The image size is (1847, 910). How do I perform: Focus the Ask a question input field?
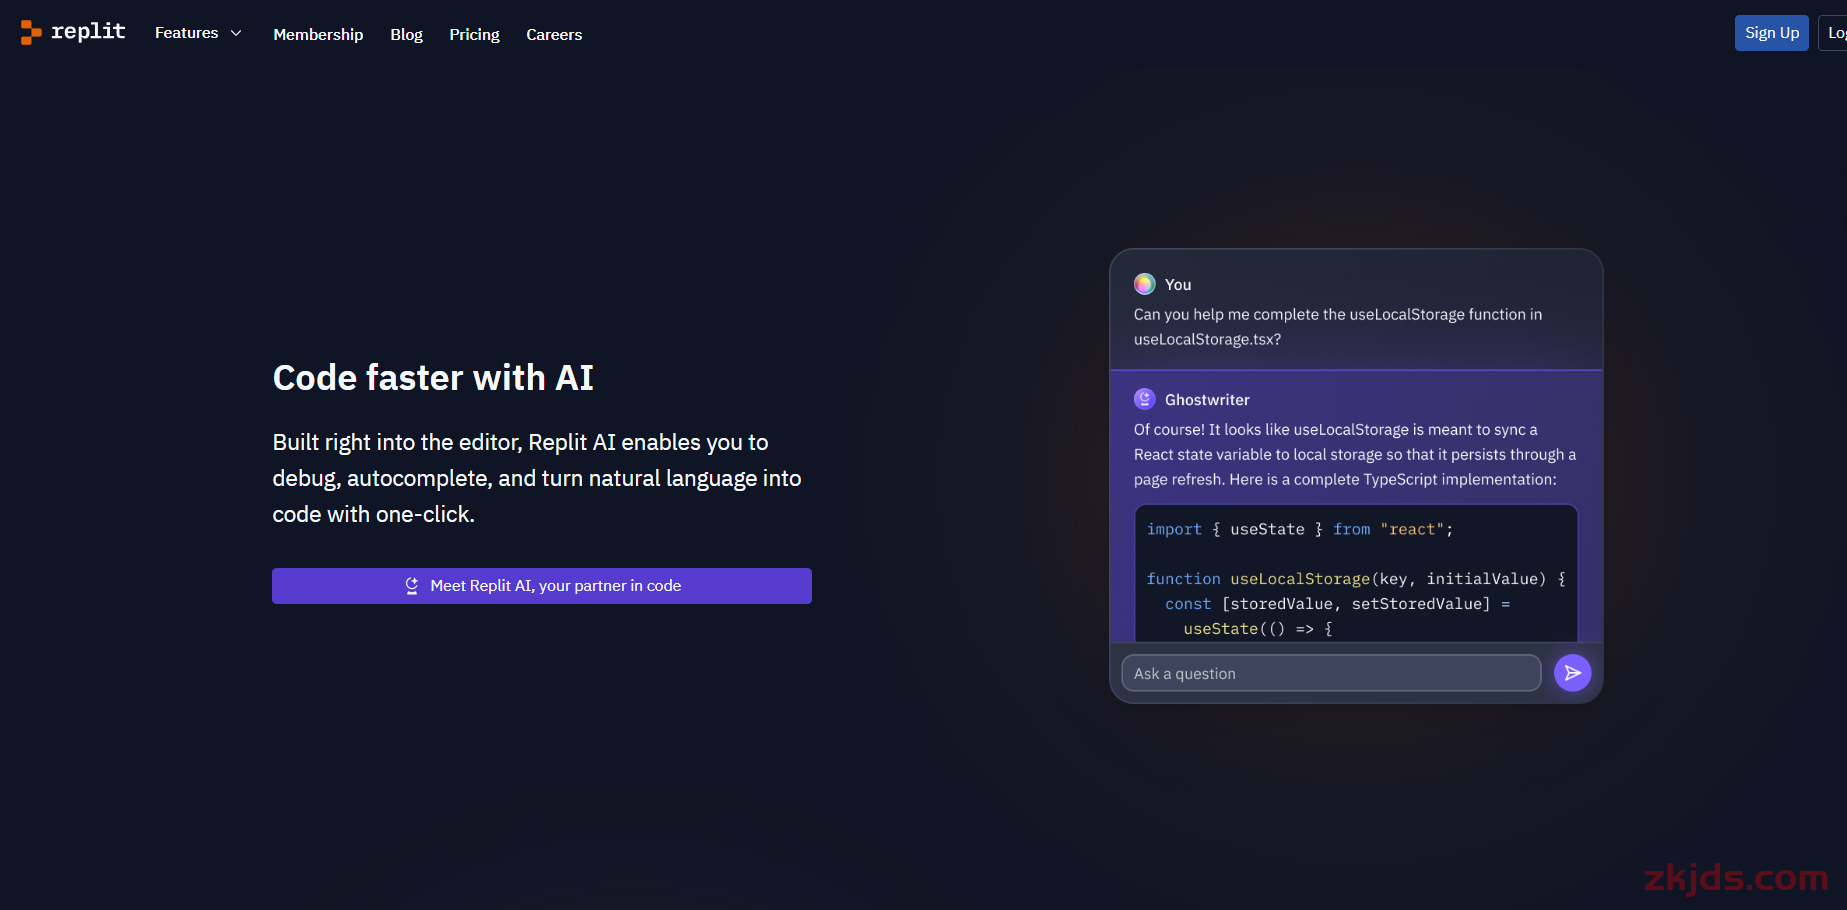(1331, 673)
